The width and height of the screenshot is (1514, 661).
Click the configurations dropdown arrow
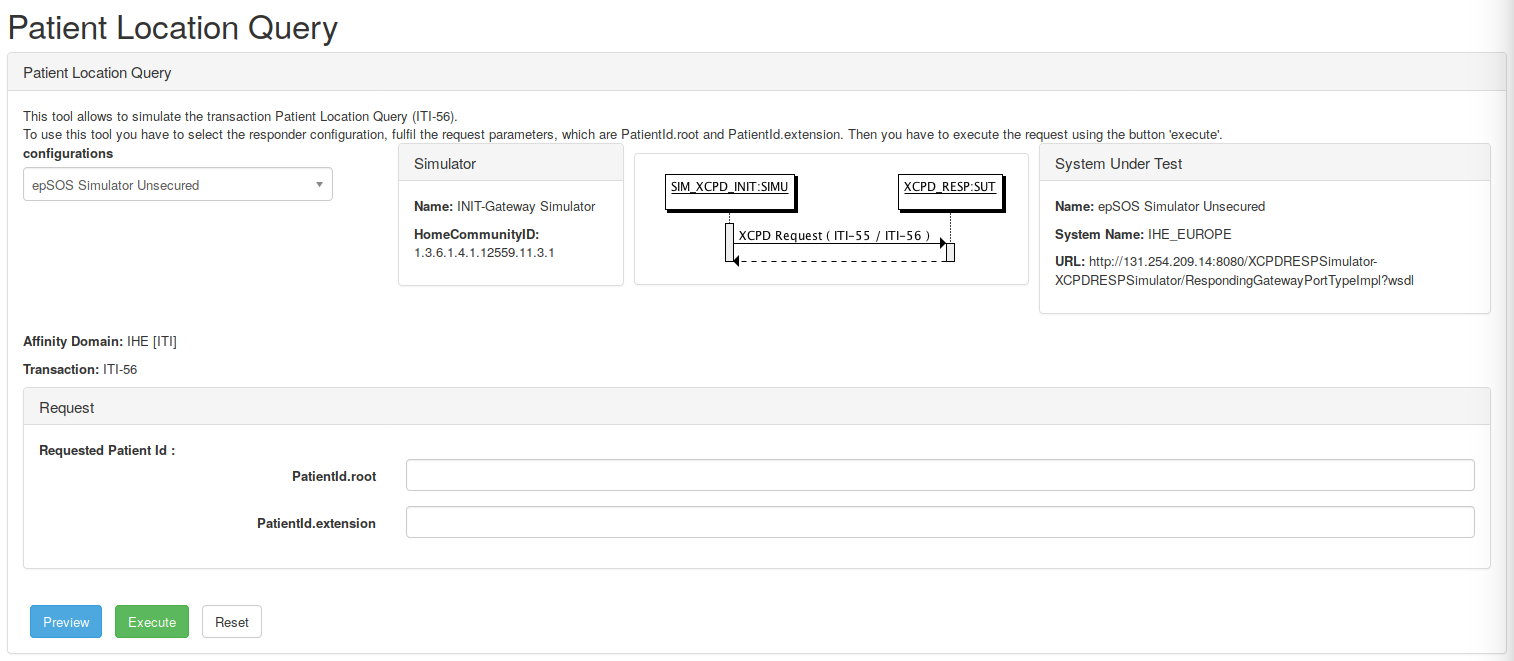(x=319, y=185)
